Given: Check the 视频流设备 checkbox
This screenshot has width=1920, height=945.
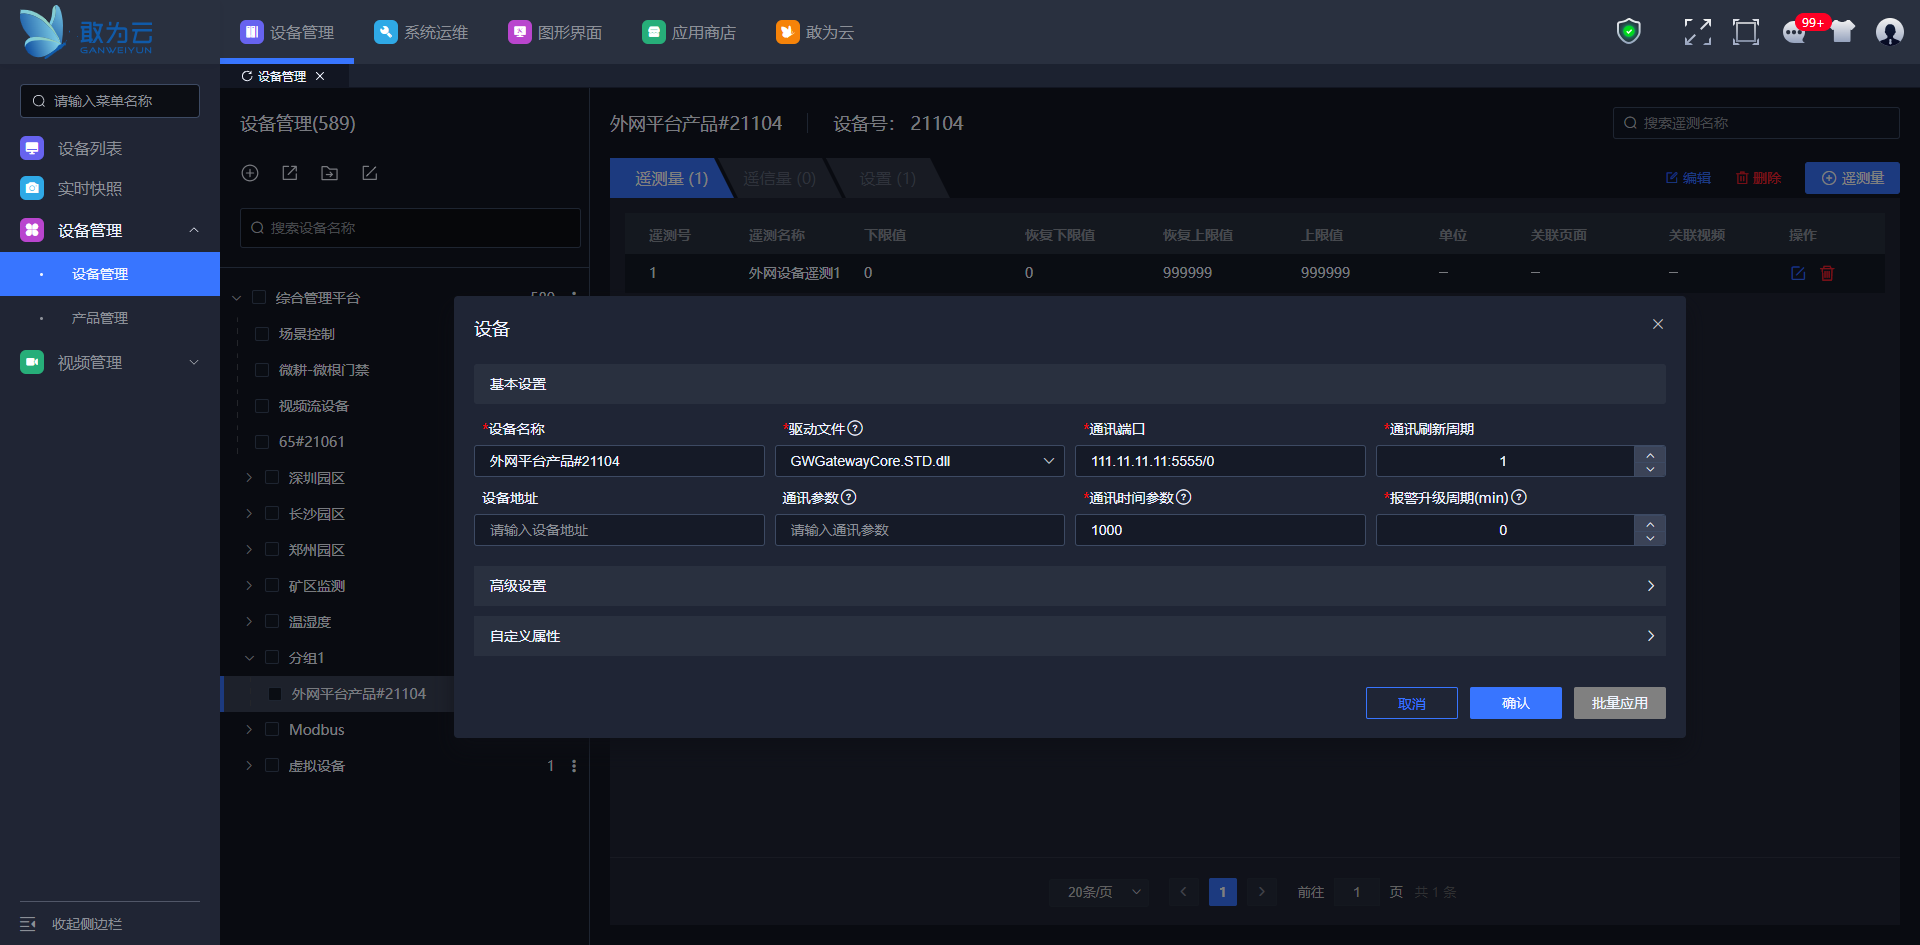Looking at the screenshot, I should click(x=262, y=406).
